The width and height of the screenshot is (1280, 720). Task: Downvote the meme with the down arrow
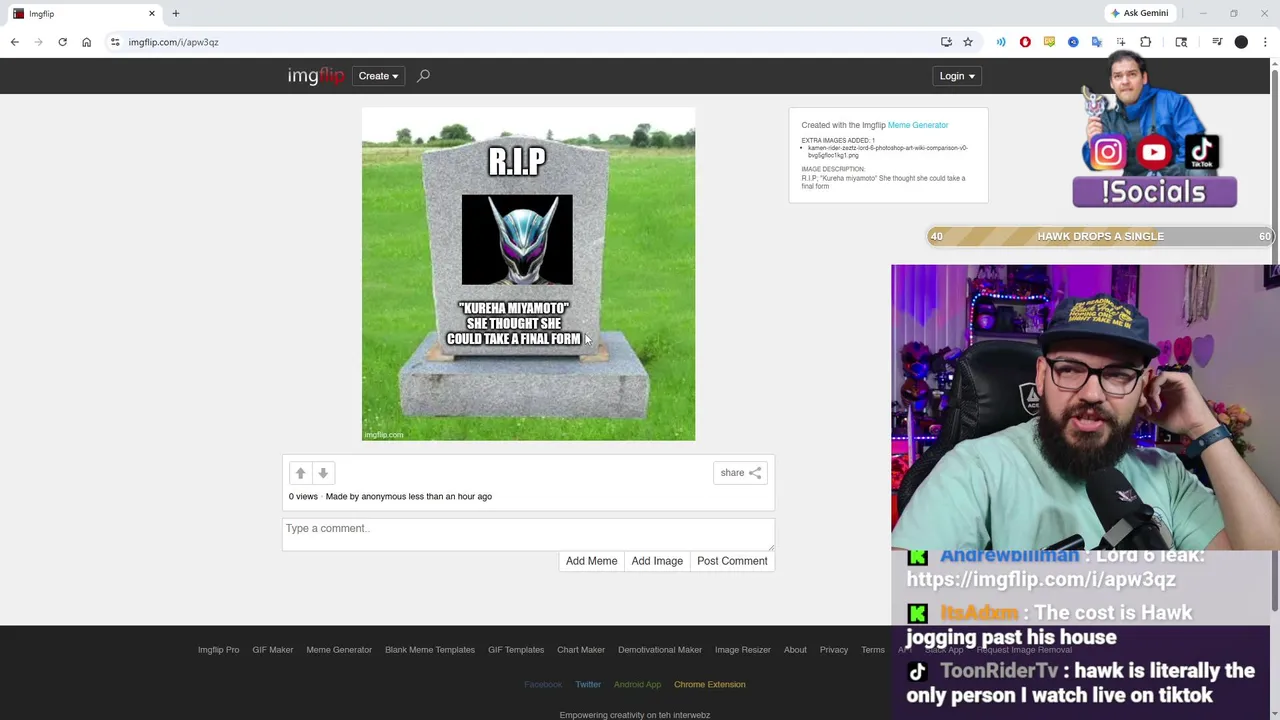point(323,473)
